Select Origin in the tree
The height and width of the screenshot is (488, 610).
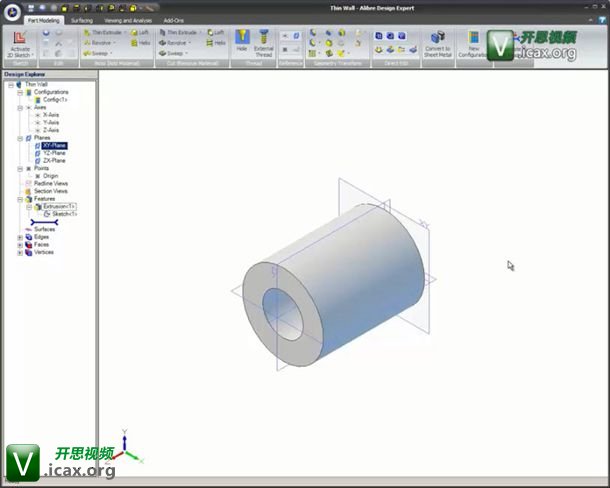51,176
